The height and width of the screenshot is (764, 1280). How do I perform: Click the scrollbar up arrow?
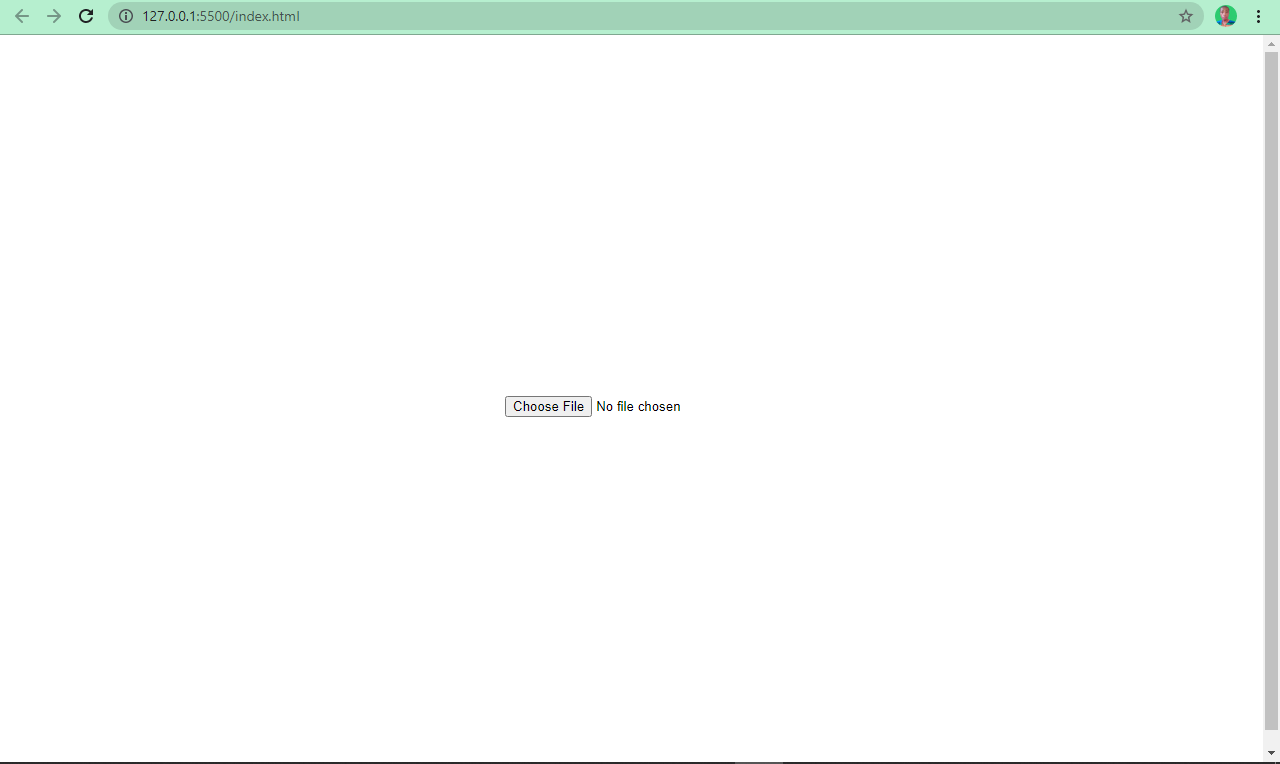click(1271, 44)
